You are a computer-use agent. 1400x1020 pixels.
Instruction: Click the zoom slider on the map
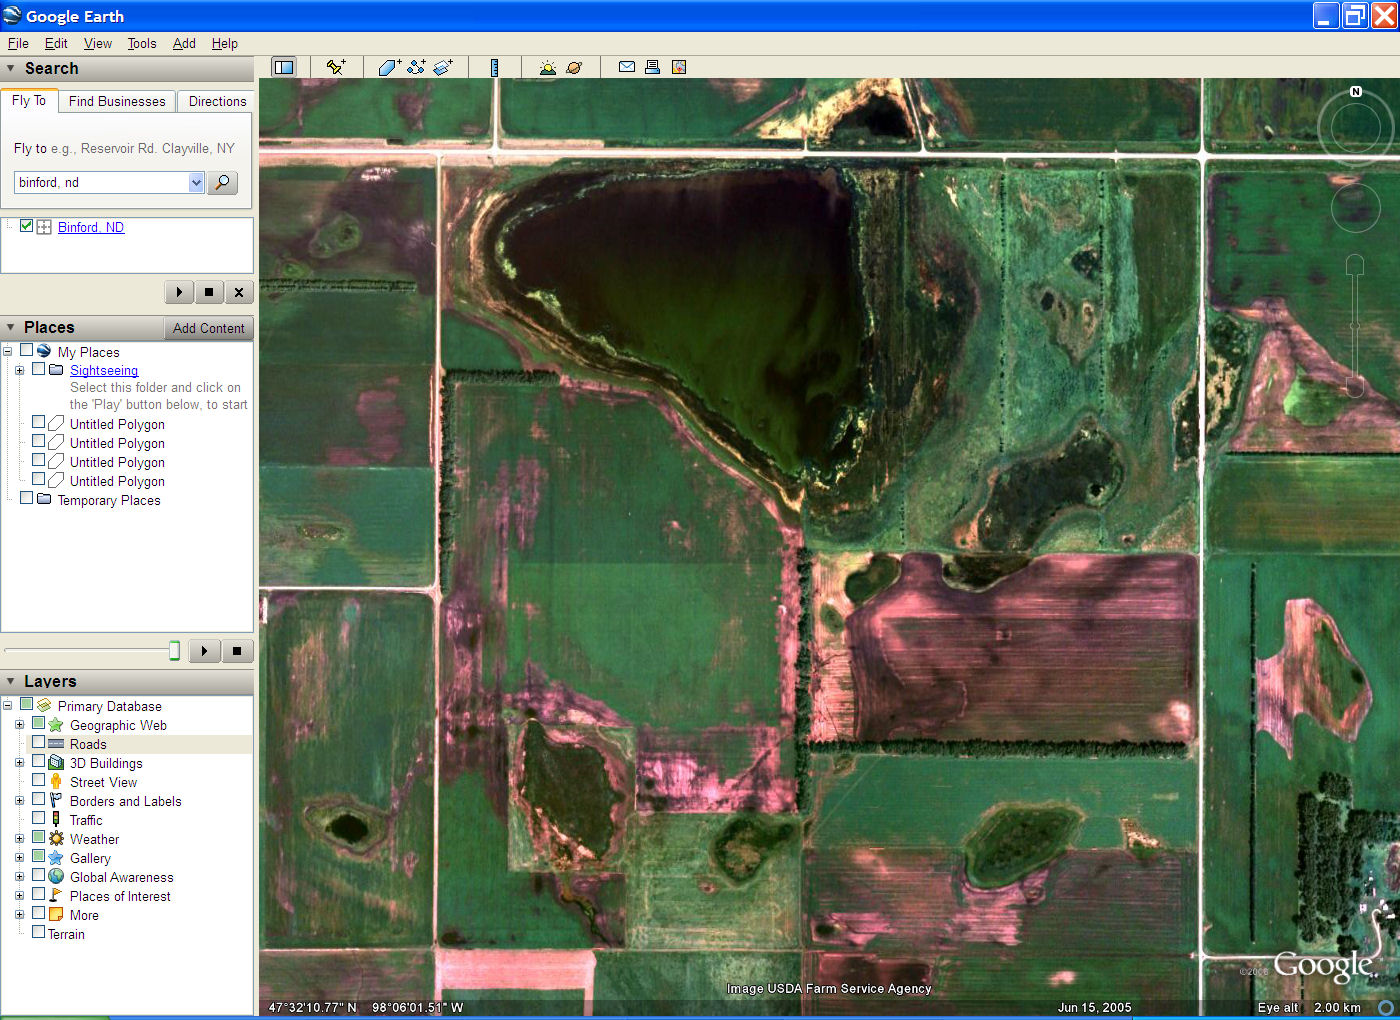tap(1355, 326)
